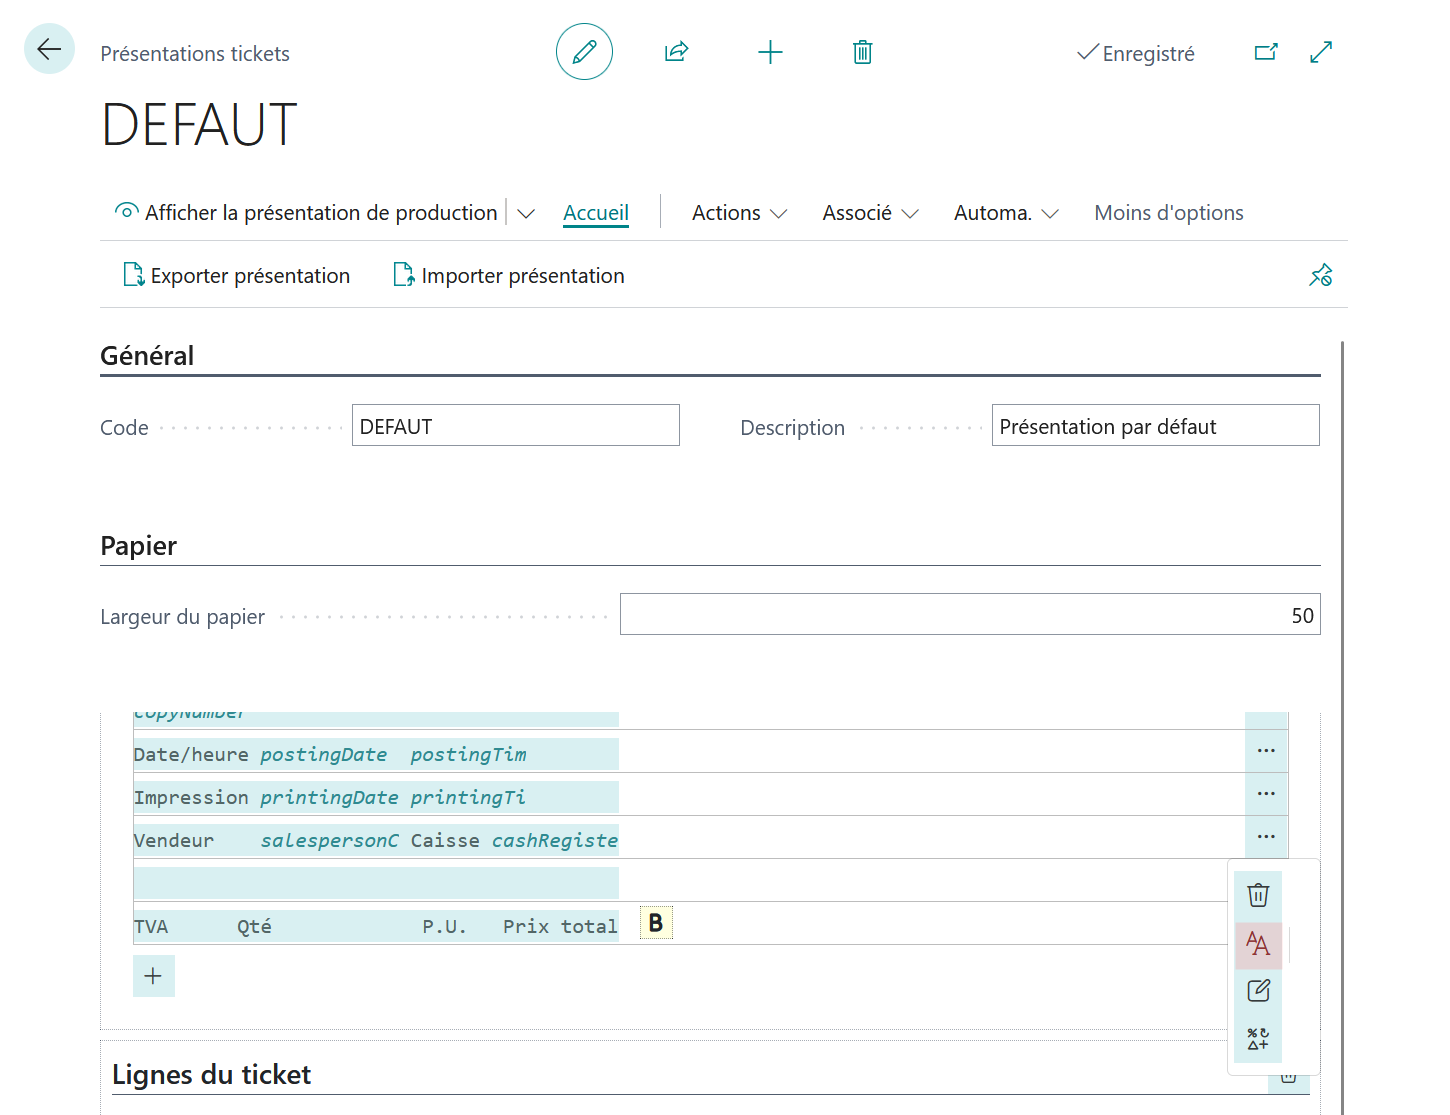Click Exporter présentation button
1450x1115 pixels.
236,275
